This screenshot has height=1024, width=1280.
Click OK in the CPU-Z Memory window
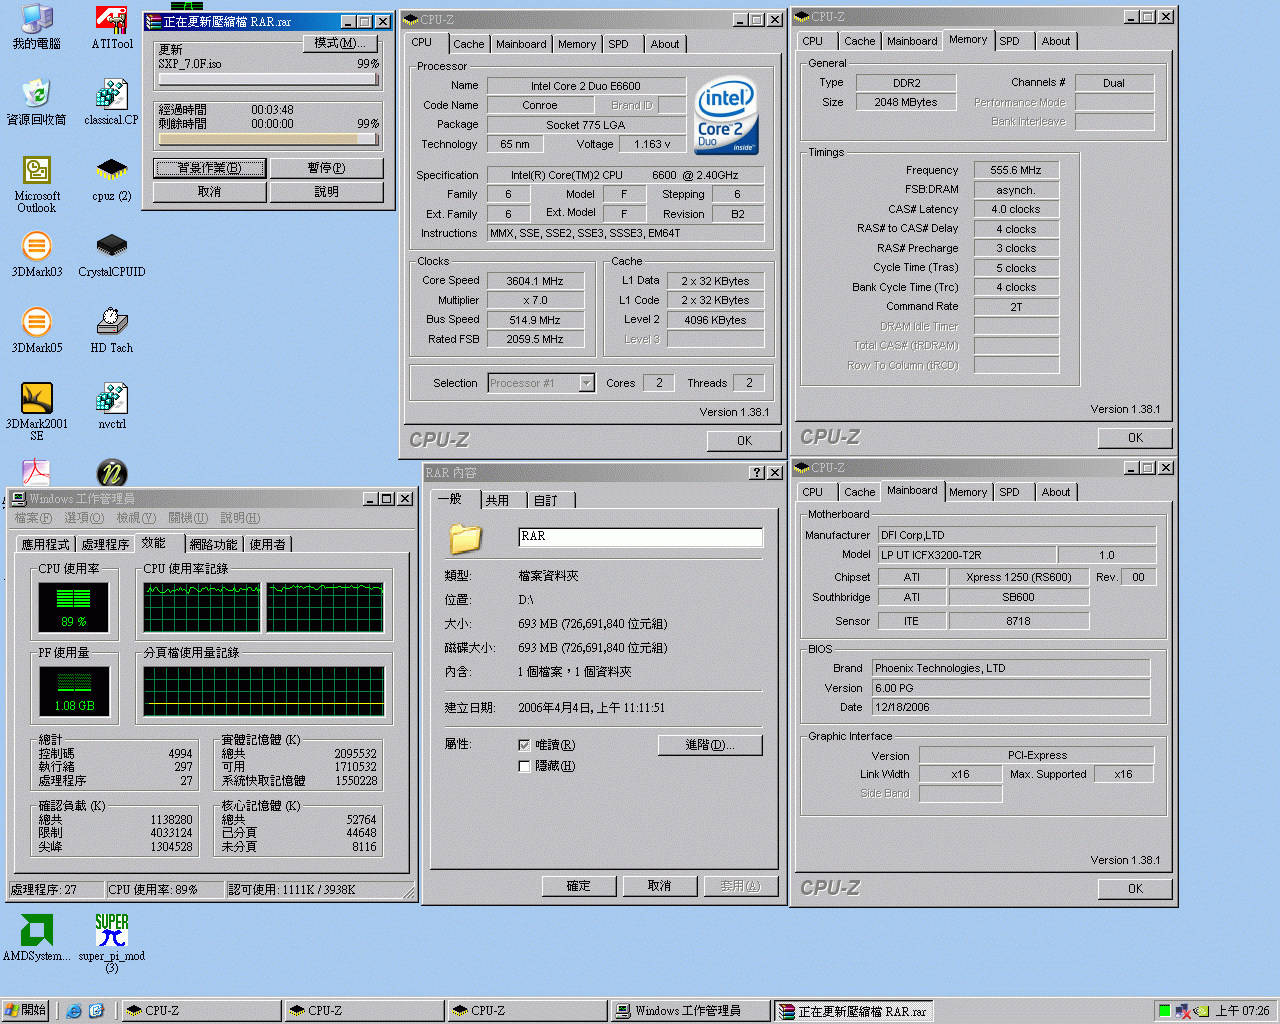[1135, 437]
